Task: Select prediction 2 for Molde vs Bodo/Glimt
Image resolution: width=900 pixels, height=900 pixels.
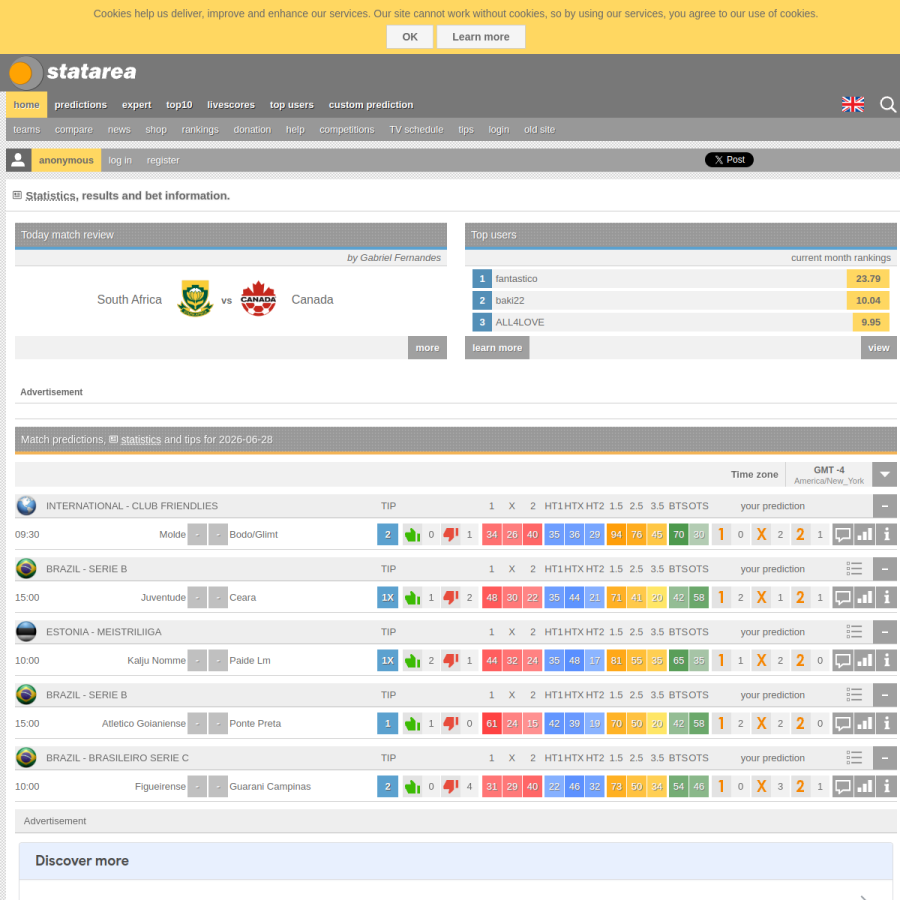Action: [800, 534]
